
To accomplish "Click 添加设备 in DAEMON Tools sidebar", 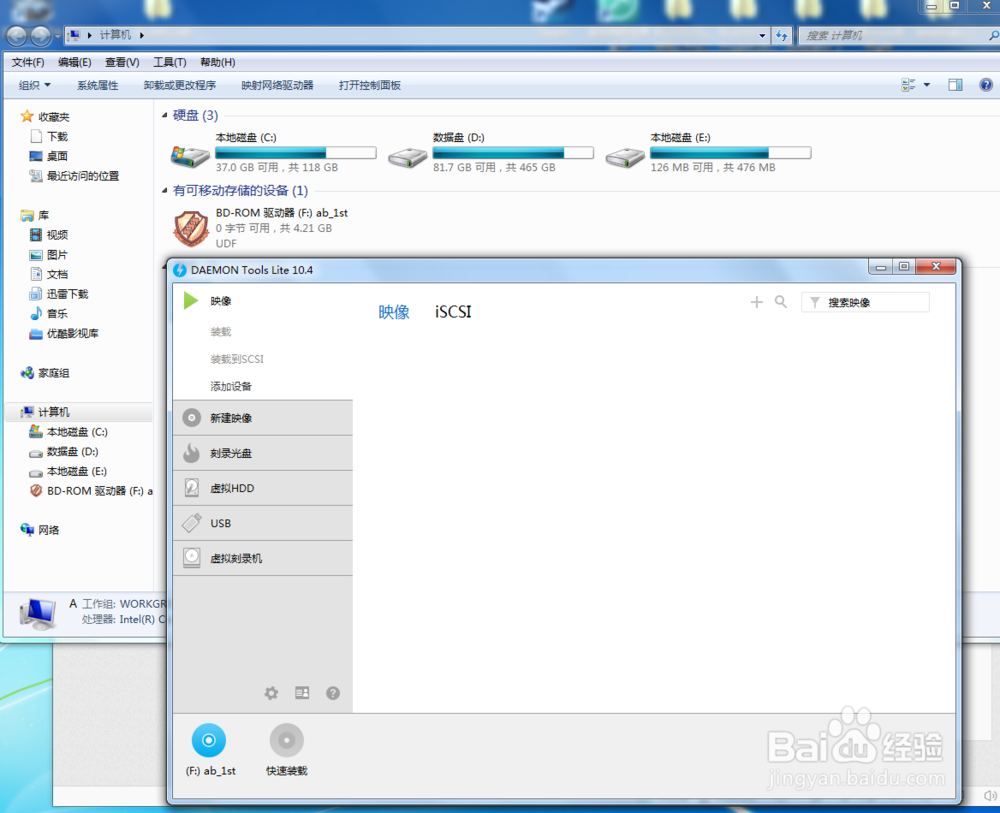I will point(231,386).
